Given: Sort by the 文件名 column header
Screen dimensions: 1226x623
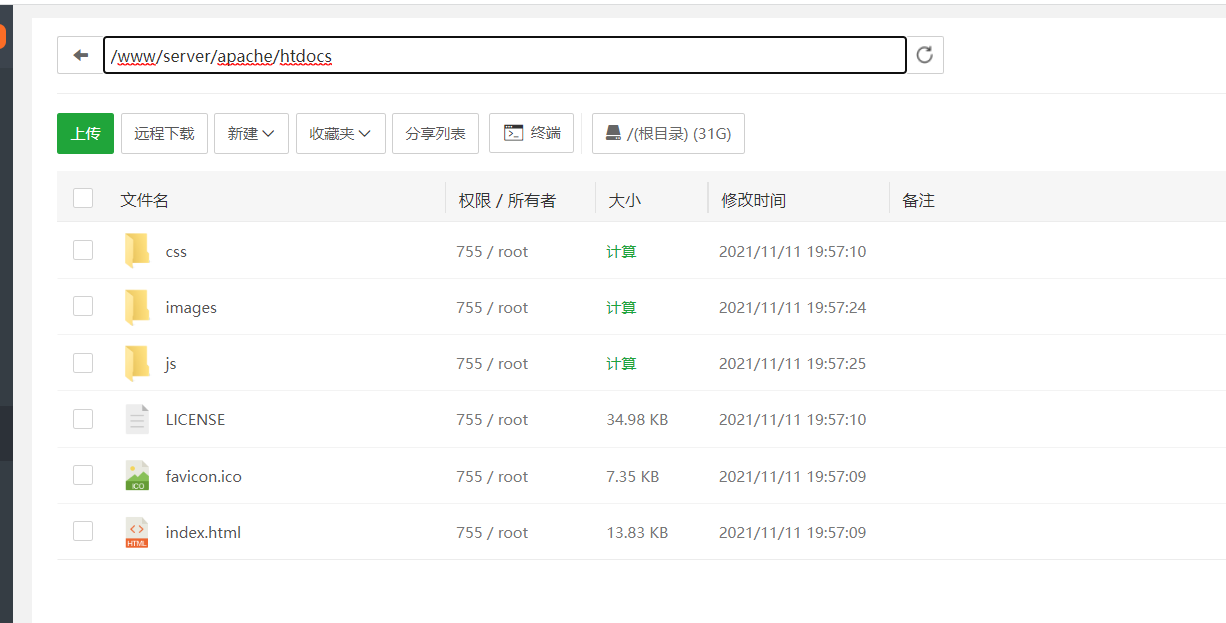Looking at the screenshot, I should [144, 200].
